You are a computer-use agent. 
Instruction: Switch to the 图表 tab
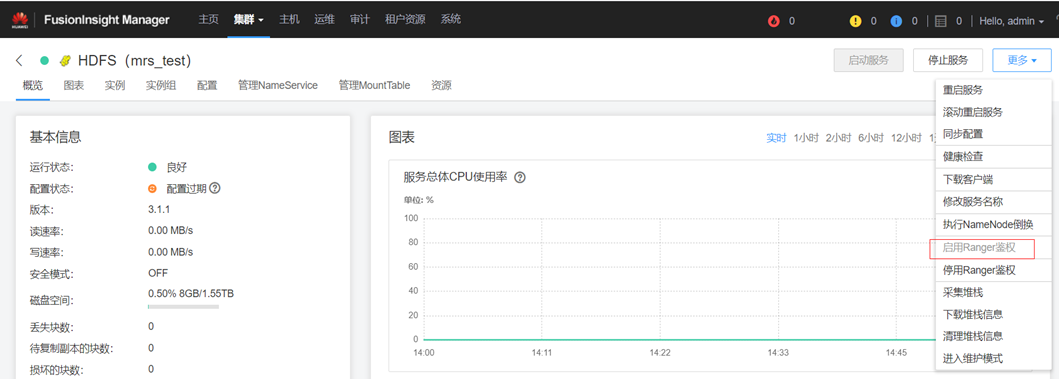point(74,86)
